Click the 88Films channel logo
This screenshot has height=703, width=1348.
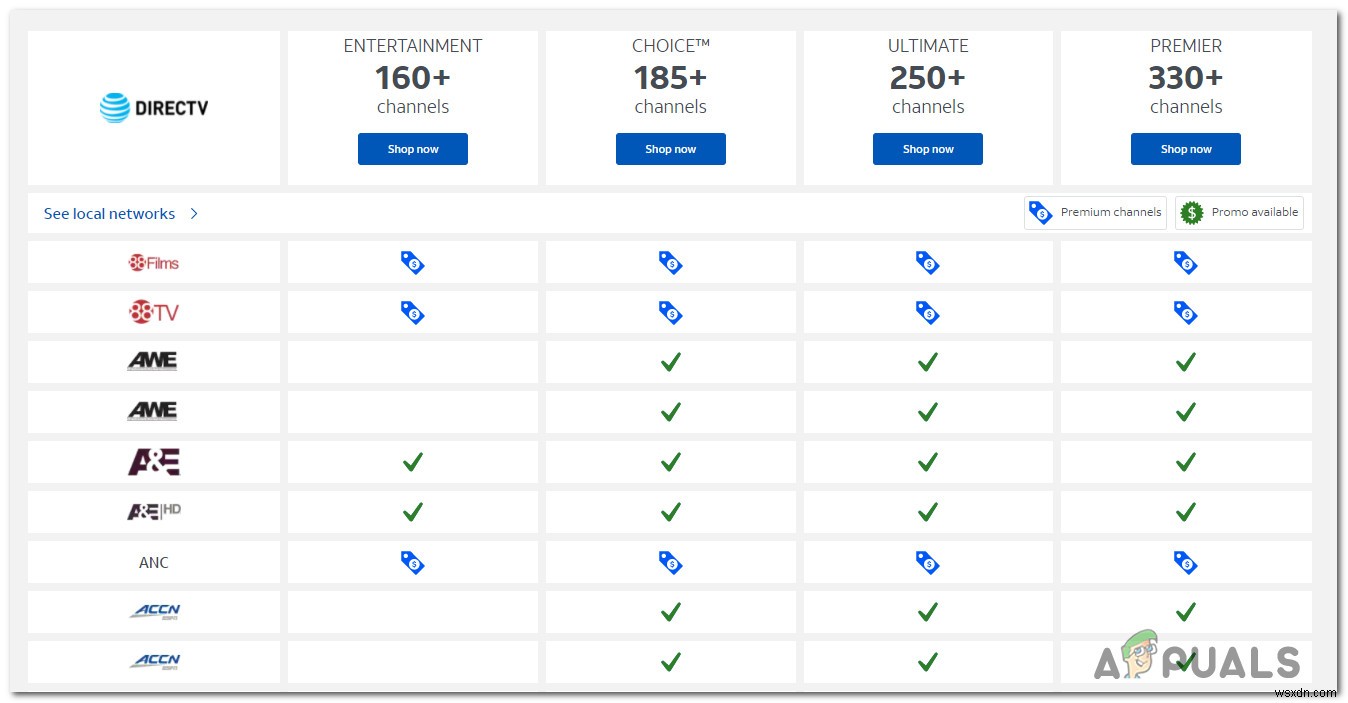pos(153,262)
